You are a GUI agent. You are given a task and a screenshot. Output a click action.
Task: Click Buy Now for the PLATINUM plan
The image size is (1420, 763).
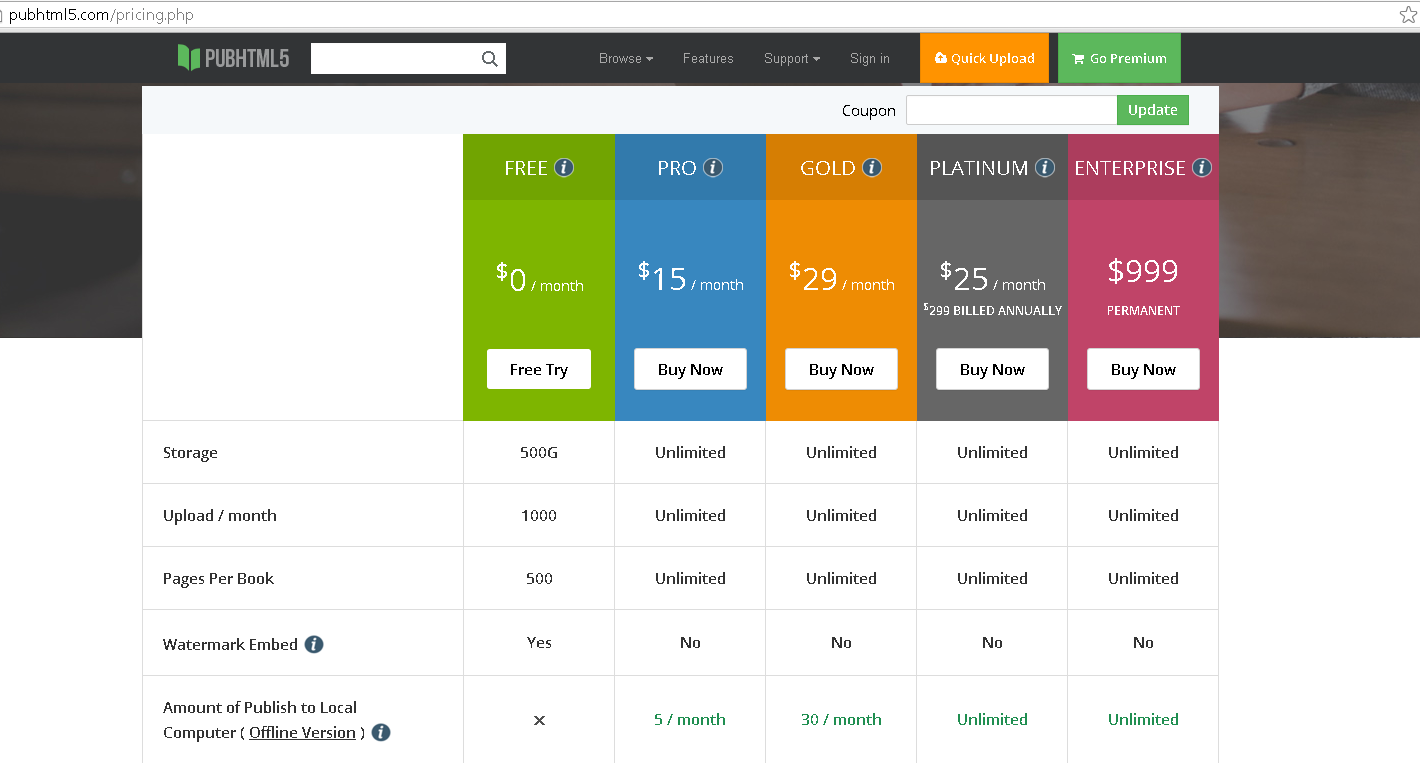(x=992, y=369)
